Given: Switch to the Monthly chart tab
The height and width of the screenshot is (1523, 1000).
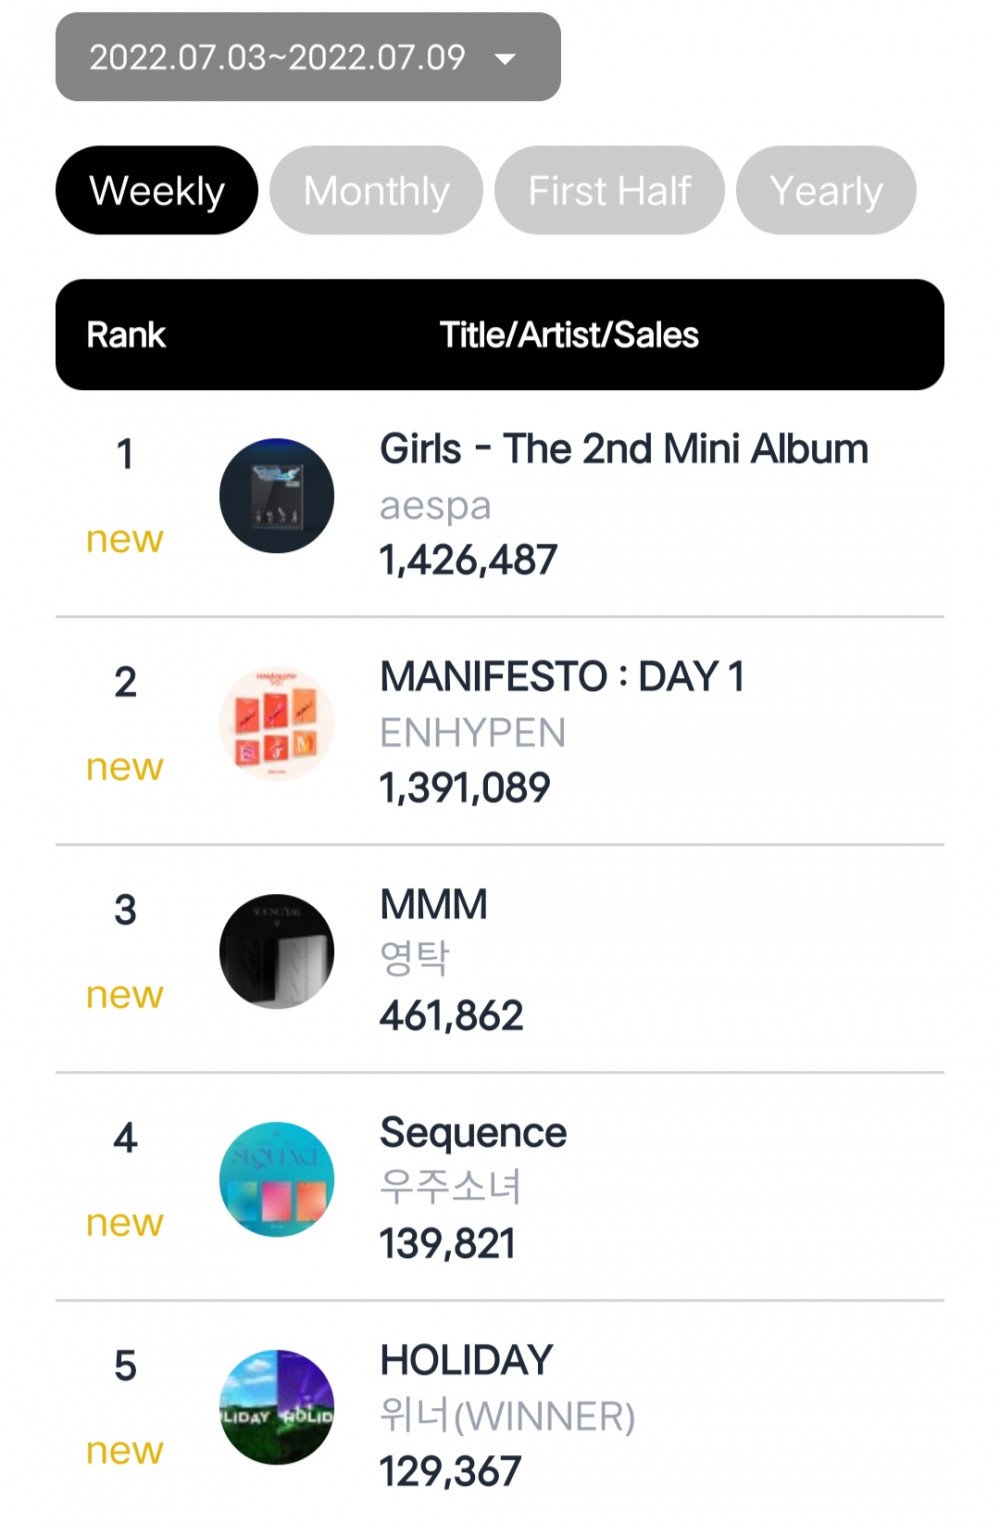Looking at the screenshot, I should 377,190.
